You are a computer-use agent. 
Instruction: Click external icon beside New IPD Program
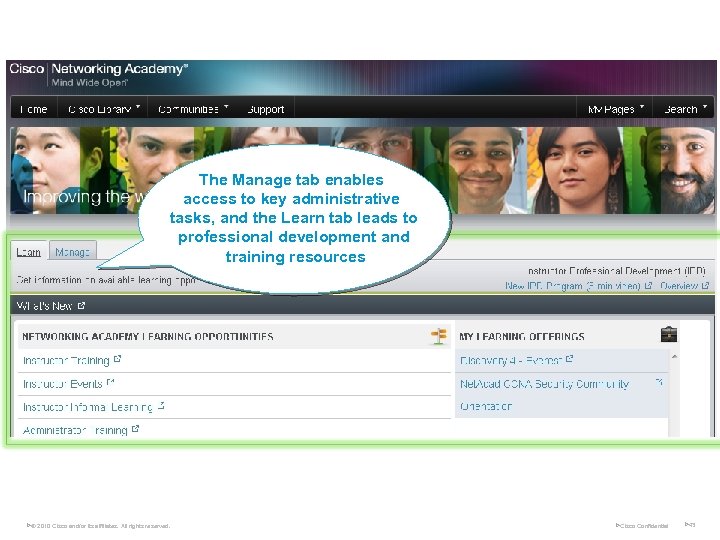pyautogui.click(x=648, y=286)
